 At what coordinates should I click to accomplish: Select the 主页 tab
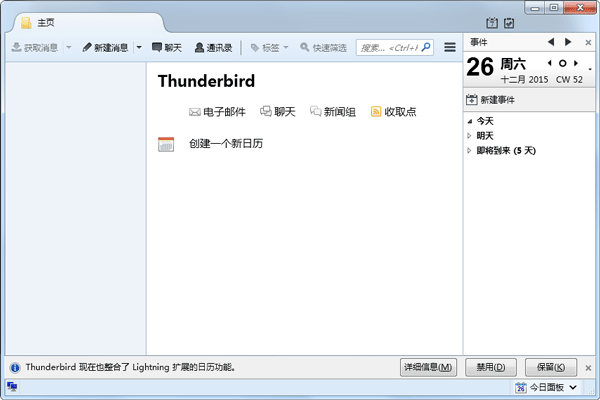tap(89, 23)
